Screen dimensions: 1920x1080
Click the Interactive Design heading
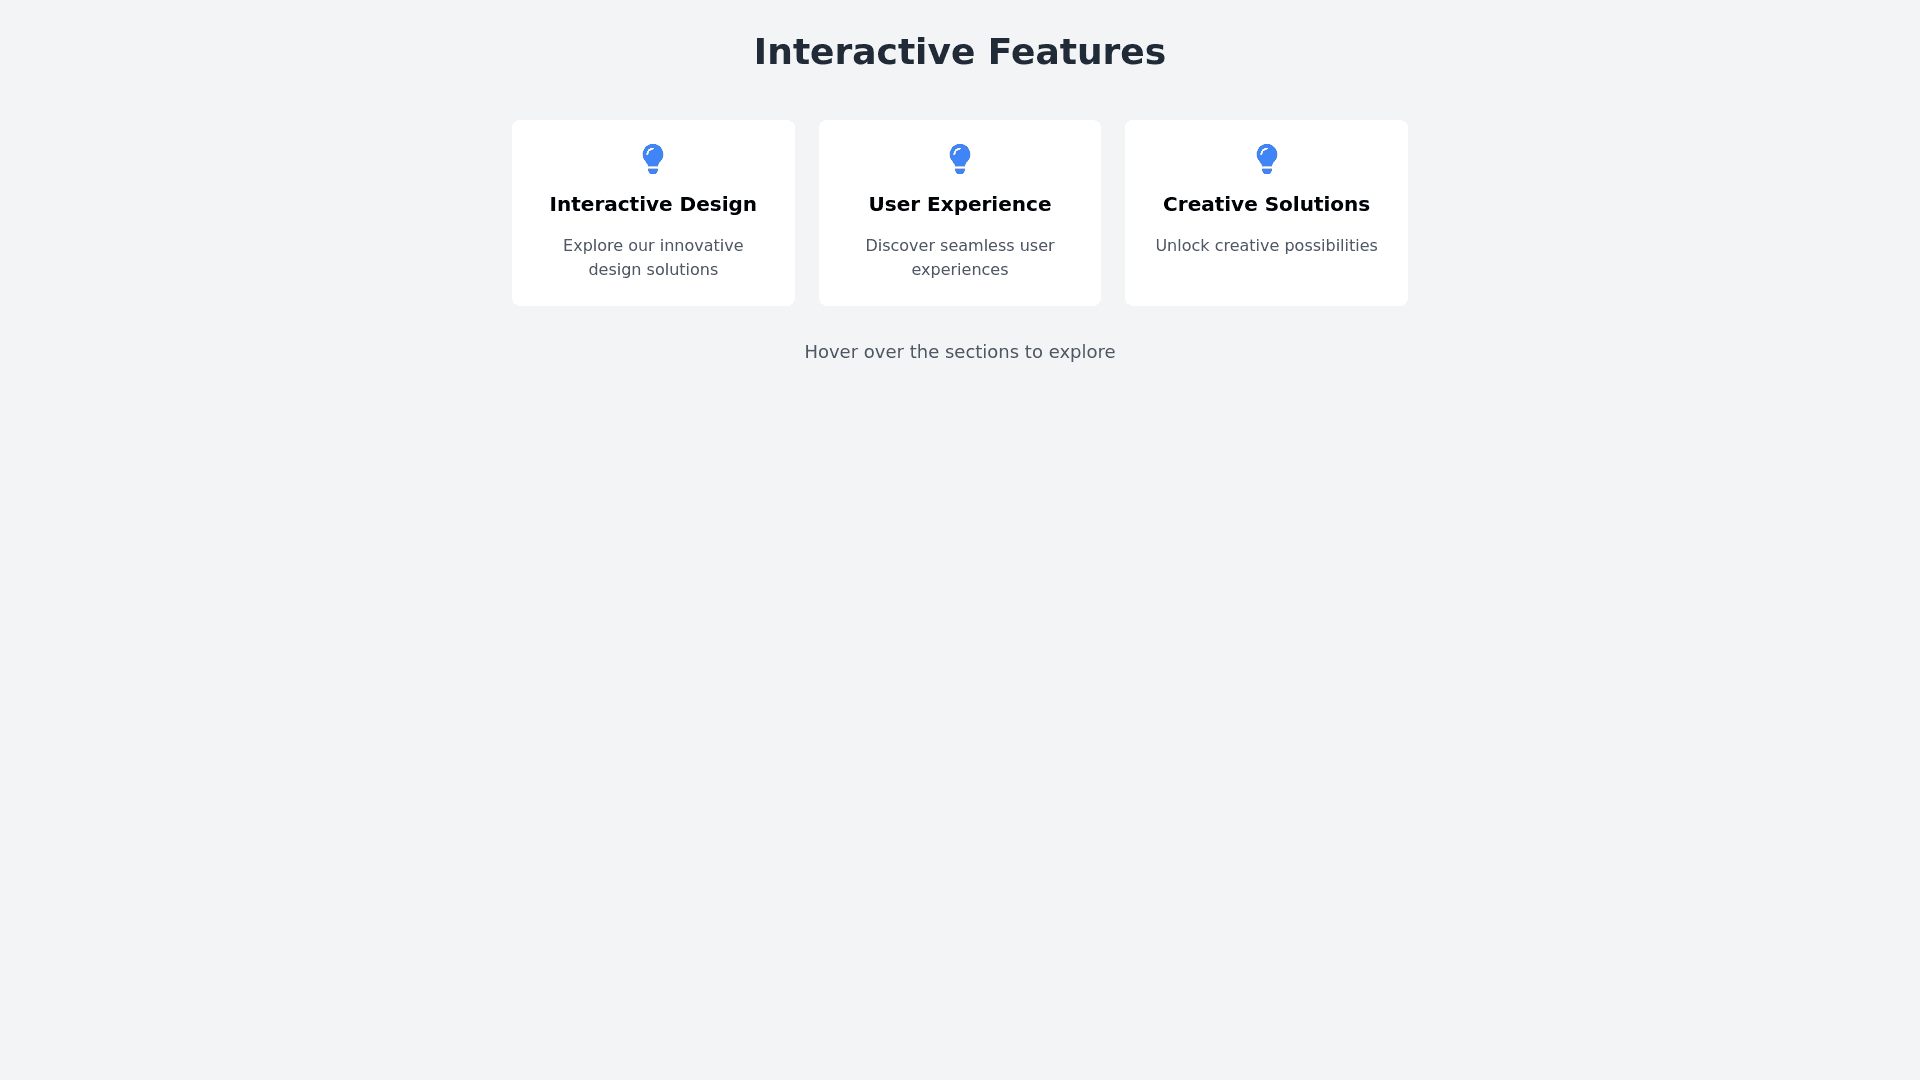[653, 204]
